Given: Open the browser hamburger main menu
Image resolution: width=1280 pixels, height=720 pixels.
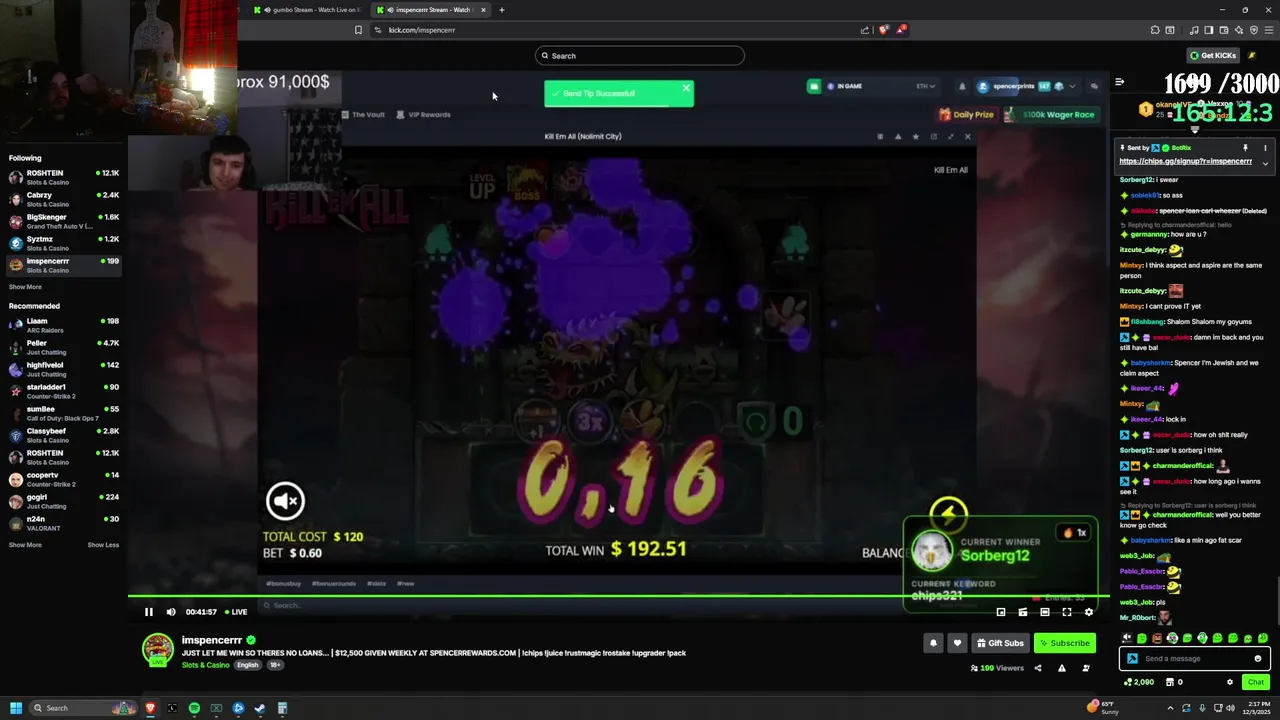Looking at the screenshot, I should point(1268,30).
